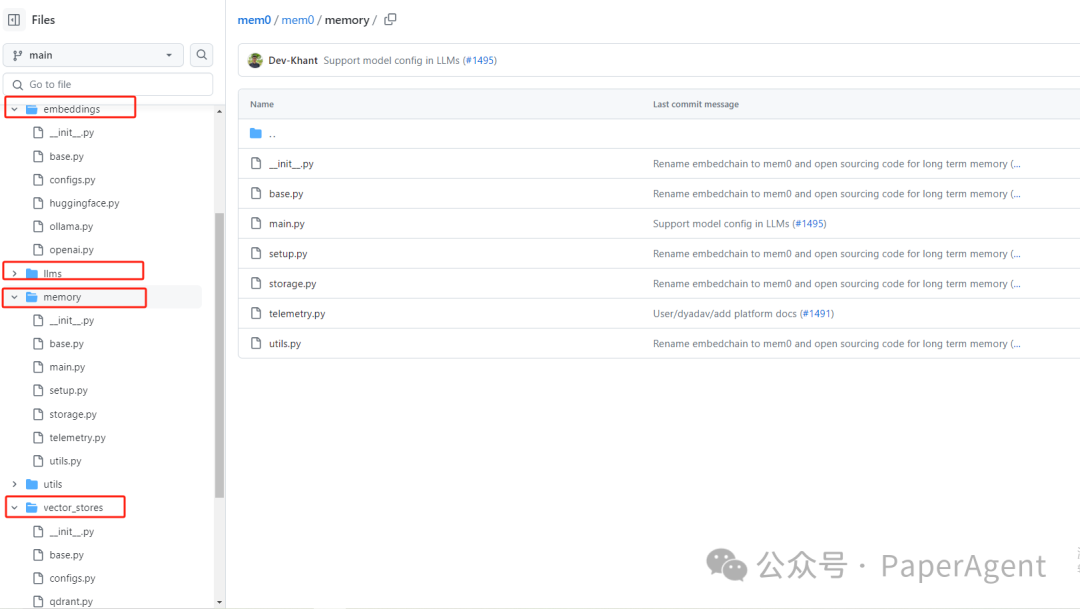The width and height of the screenshot is (1080, 609).
Task: Focus the Go to file input
Action: [x=108, y=85]
